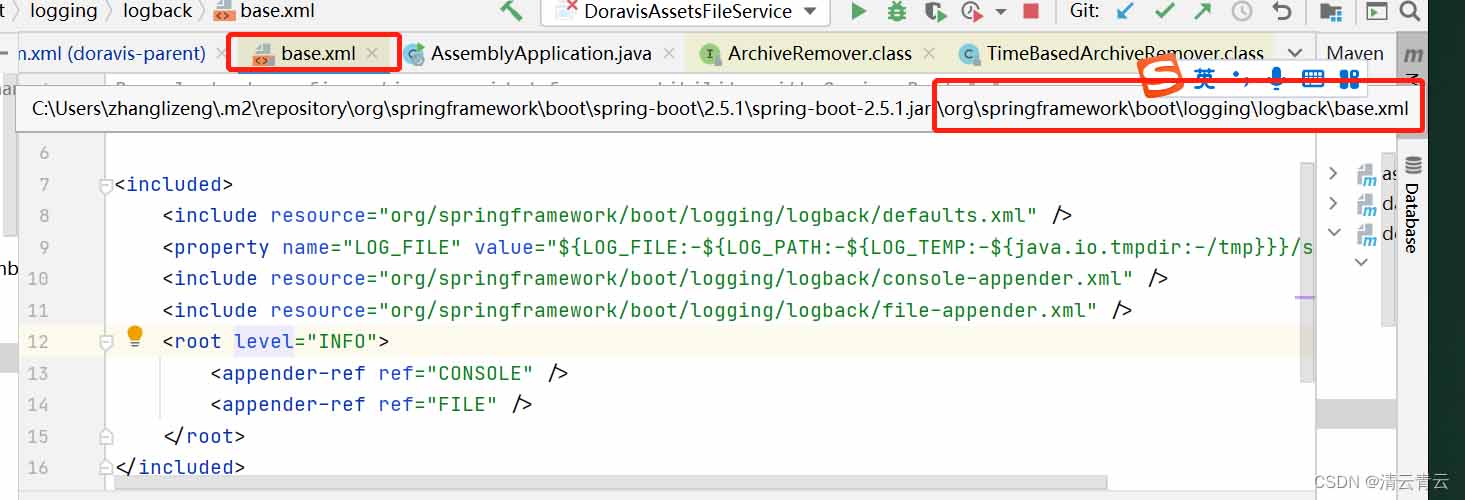
Task: Collapse the <root> tag fold marker
Action: (106, 342)
